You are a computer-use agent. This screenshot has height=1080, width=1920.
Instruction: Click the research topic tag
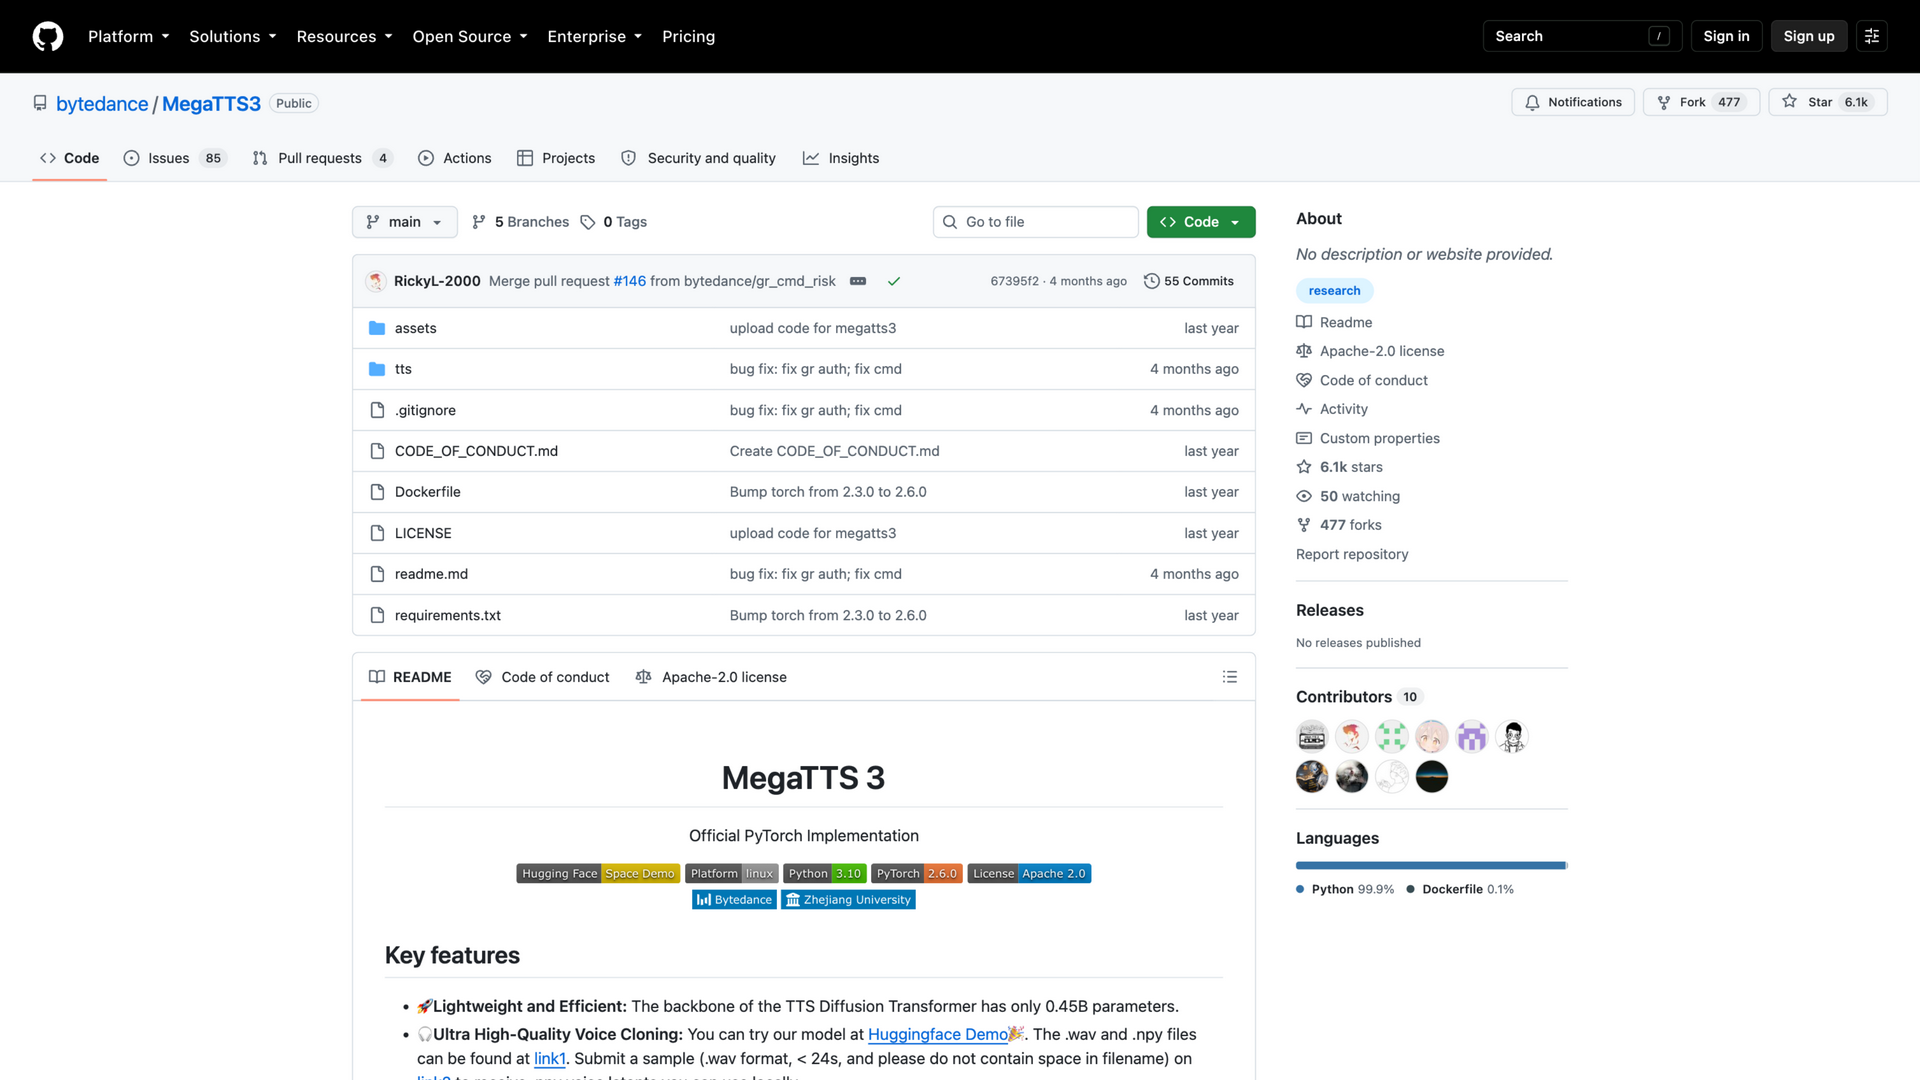(1335, 291)
